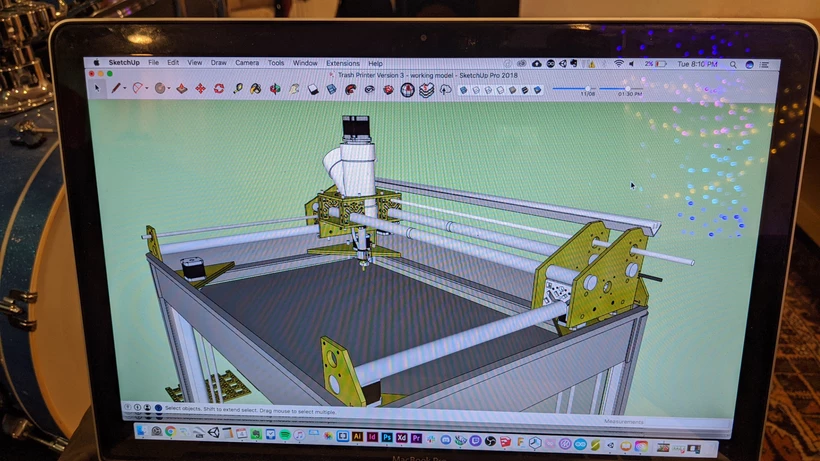The image size is (820, 461).
Task: Pick the Line pencil tool
Action: pos(116,88)
